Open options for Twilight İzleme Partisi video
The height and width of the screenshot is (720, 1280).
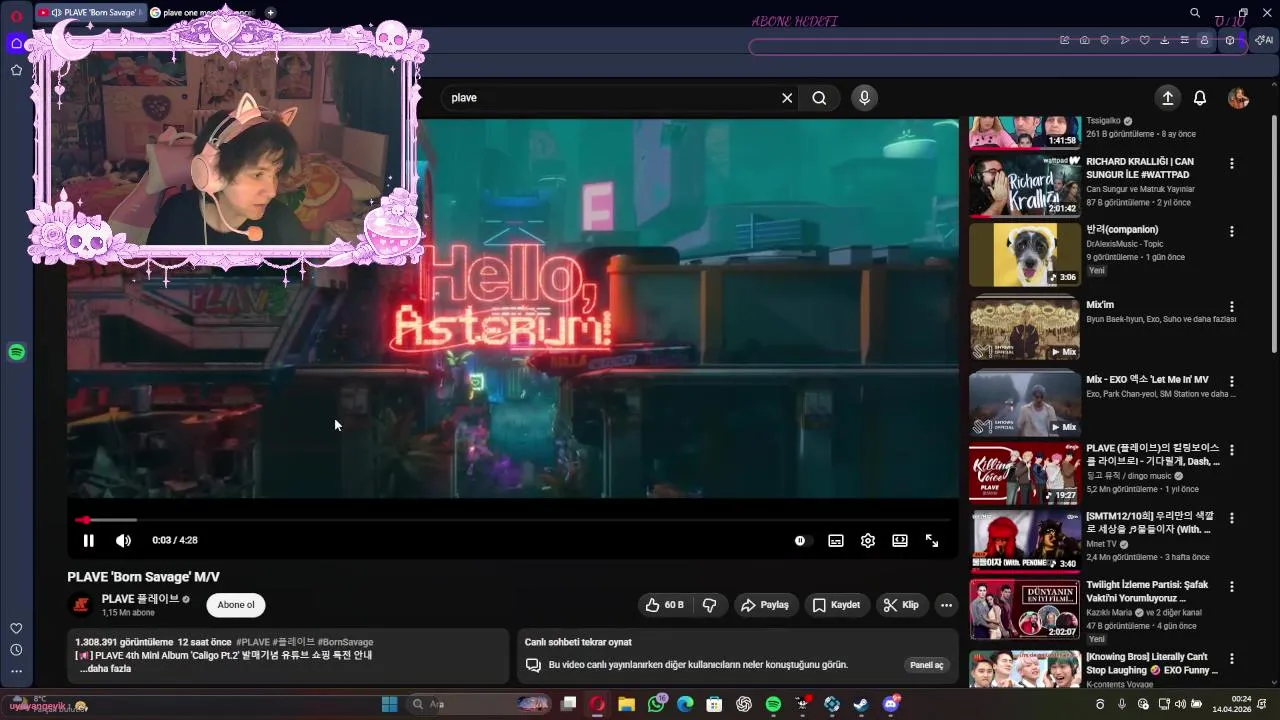1232,586
